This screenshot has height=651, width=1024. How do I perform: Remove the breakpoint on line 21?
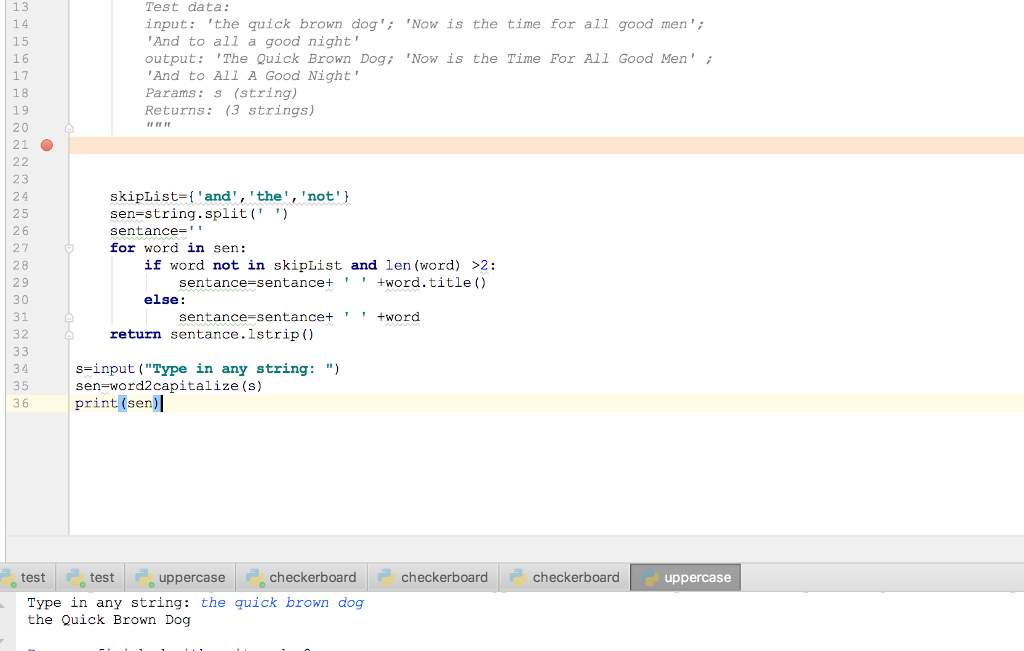pos(46,145)
